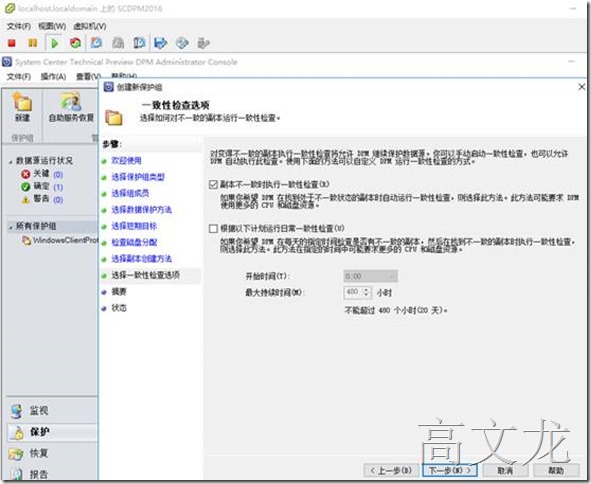Go to the 选择数据保护方法 step

click(x=141, y=210)
